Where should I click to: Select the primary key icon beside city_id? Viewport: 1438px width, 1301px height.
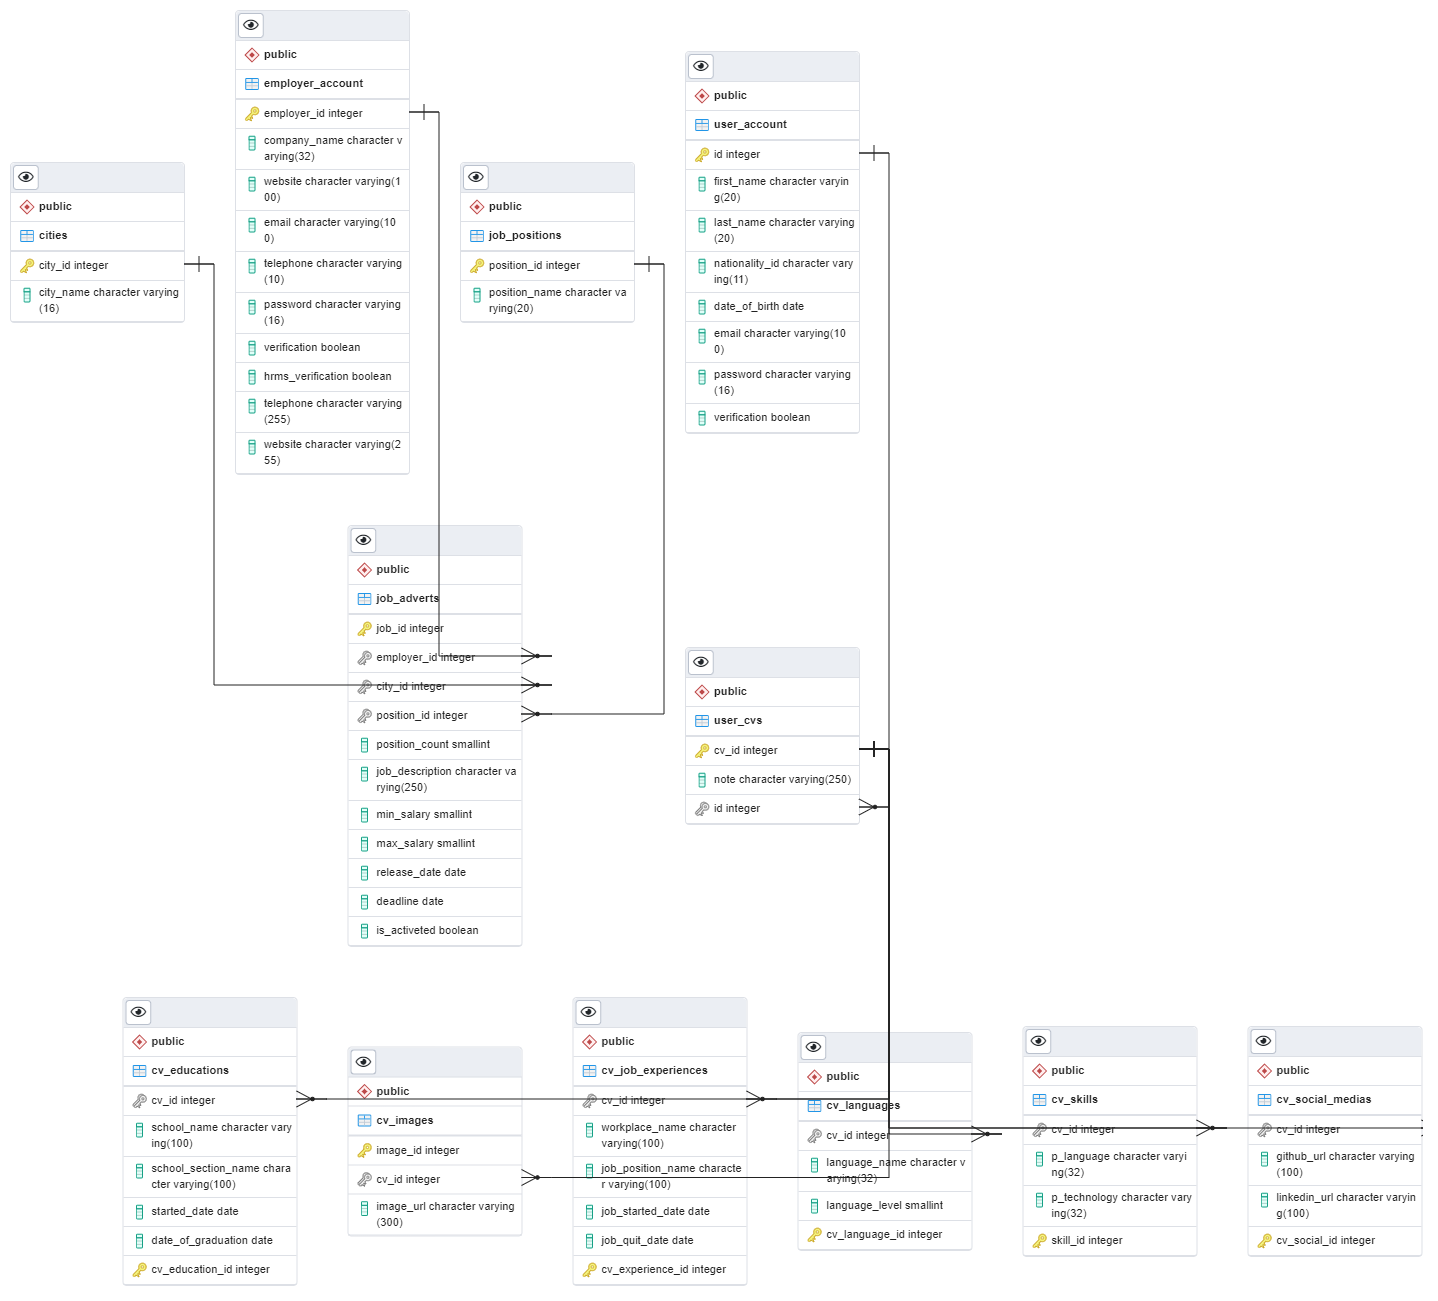click(27, 264)
